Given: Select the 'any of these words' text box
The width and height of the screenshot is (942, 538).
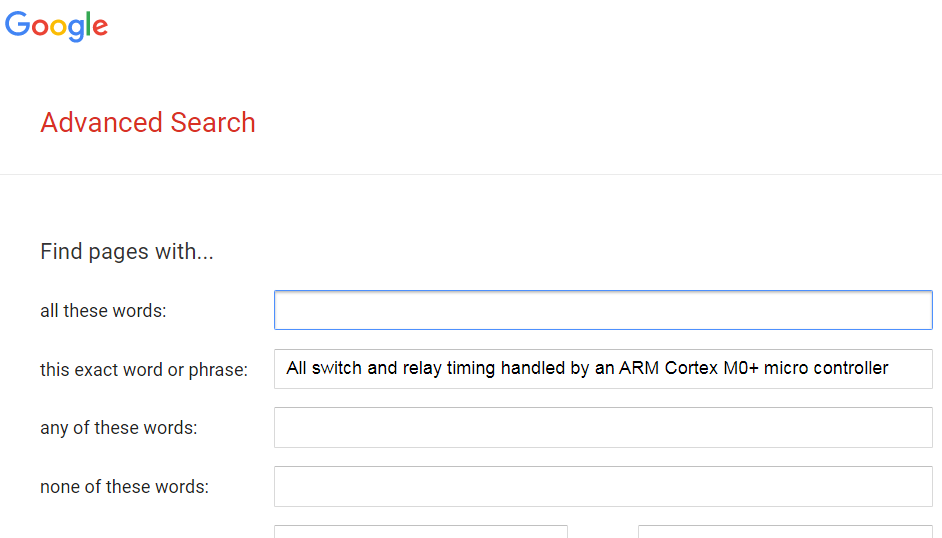Looking at the screenshot, I should [603, 428].
